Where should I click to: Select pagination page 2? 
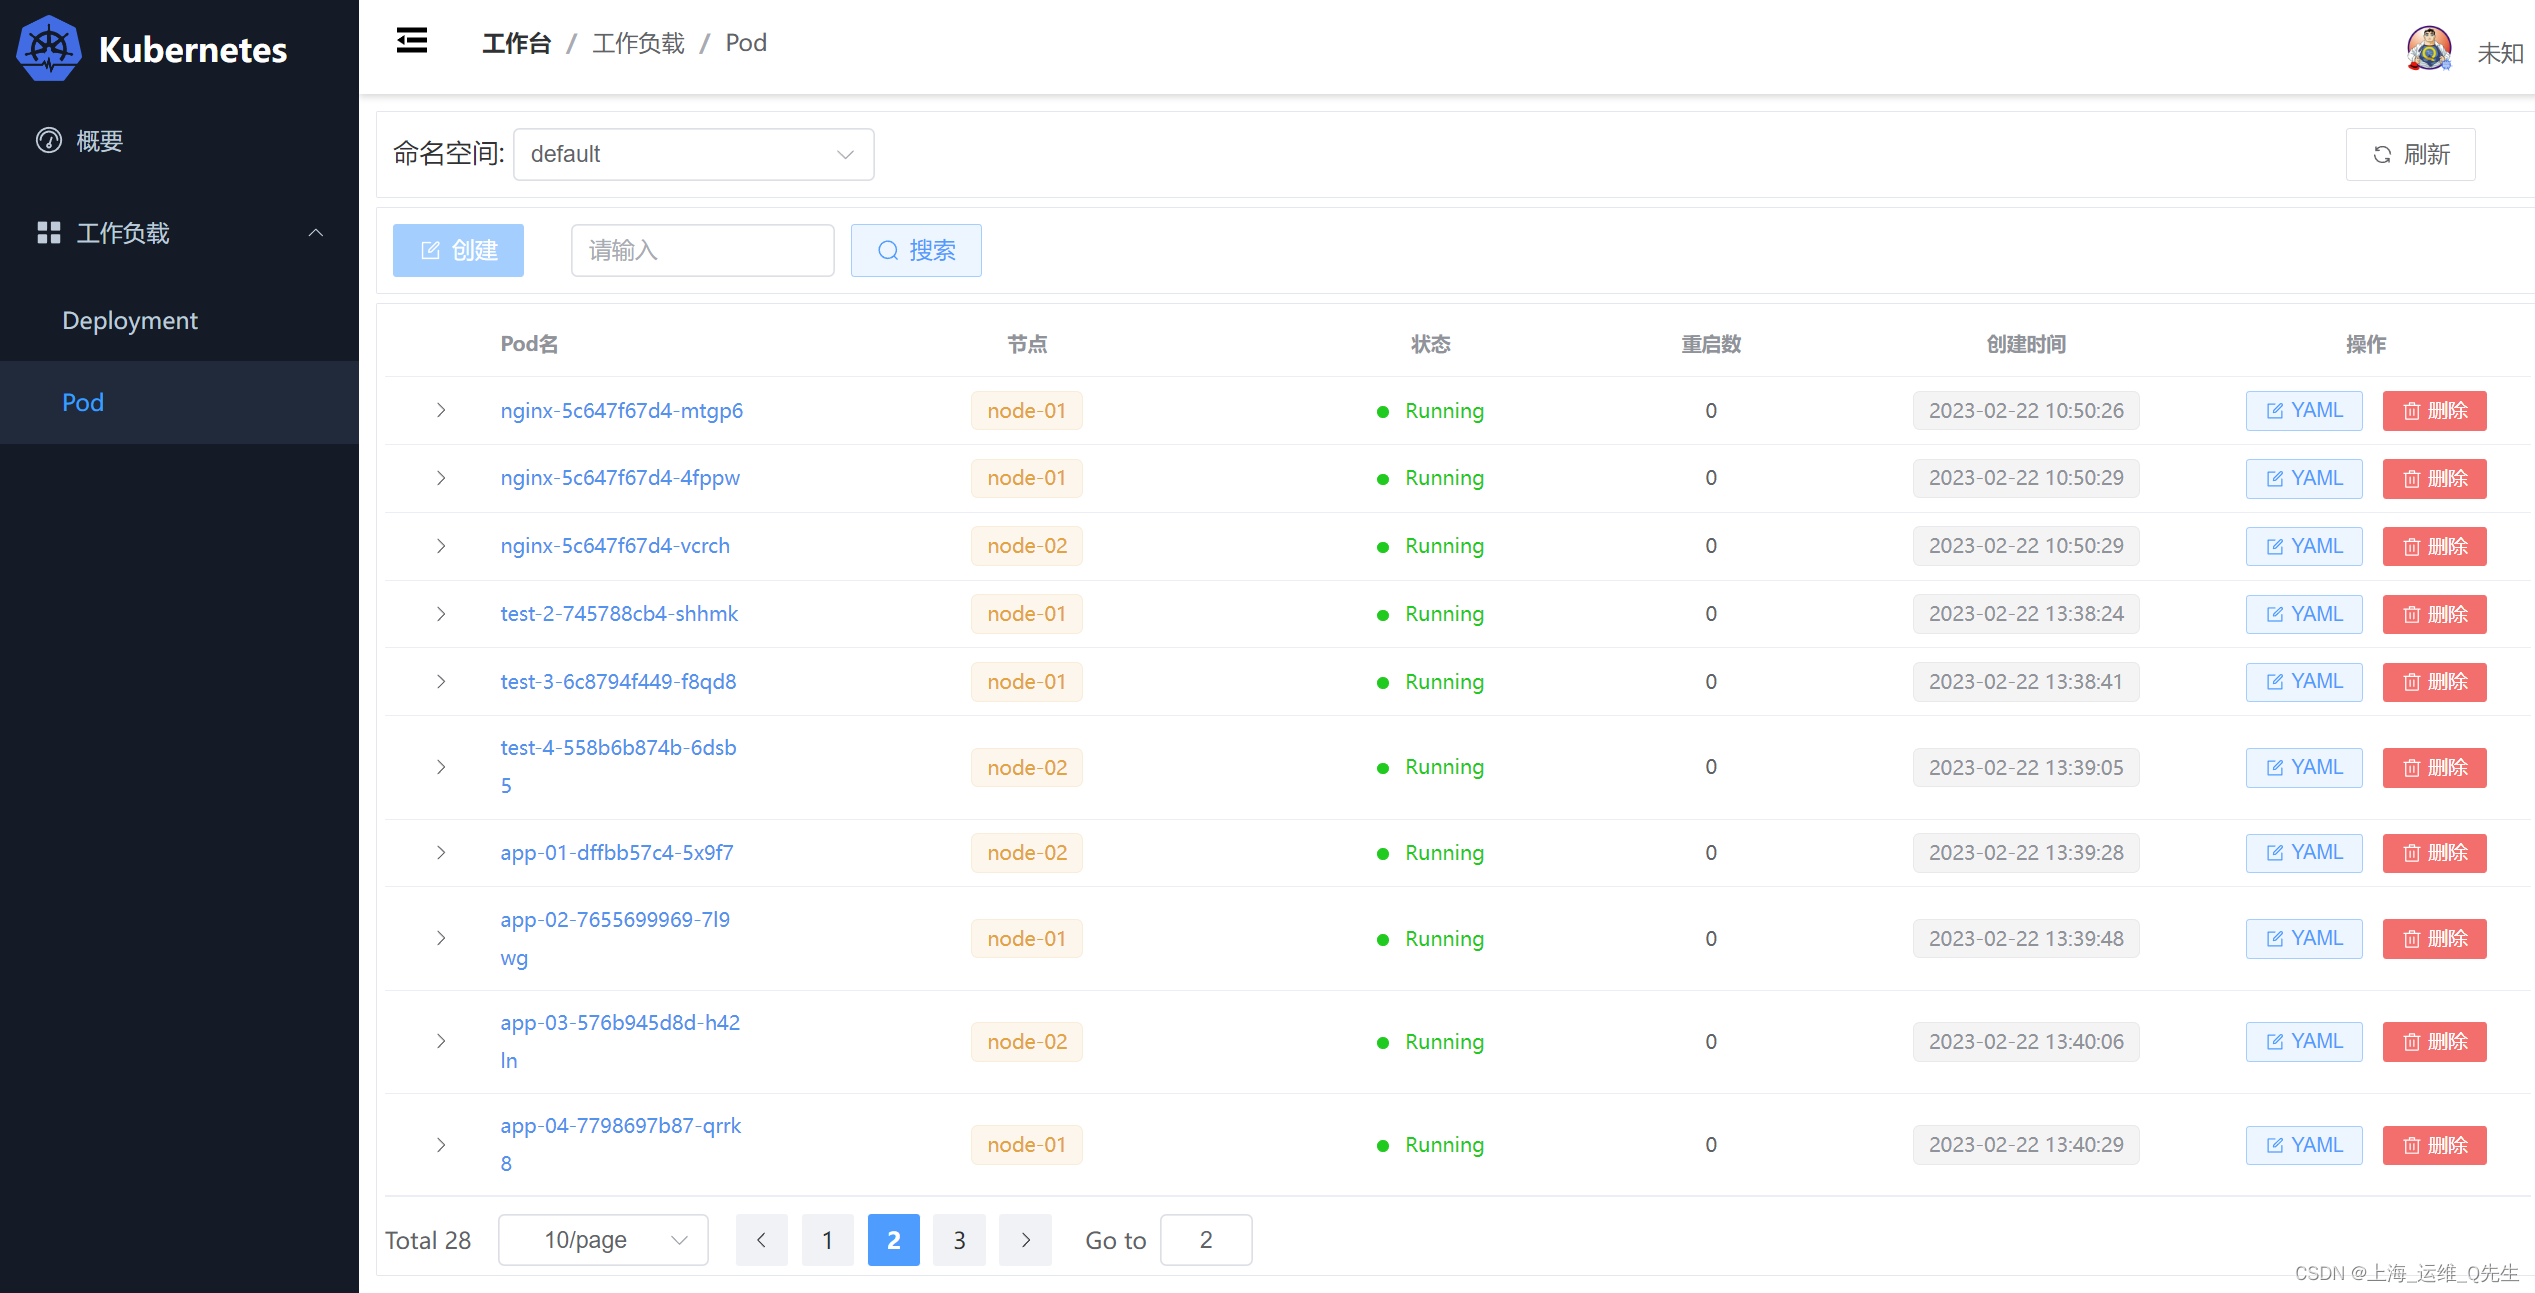pyautogui.click(x=894, y=1240)
